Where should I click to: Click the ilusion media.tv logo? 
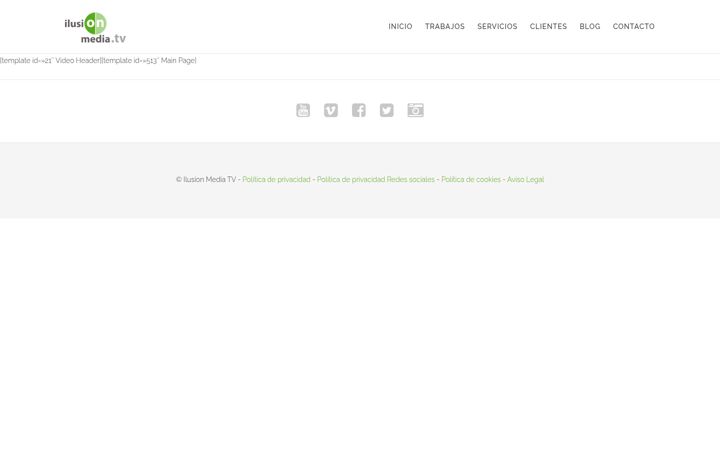pos(95,28)
